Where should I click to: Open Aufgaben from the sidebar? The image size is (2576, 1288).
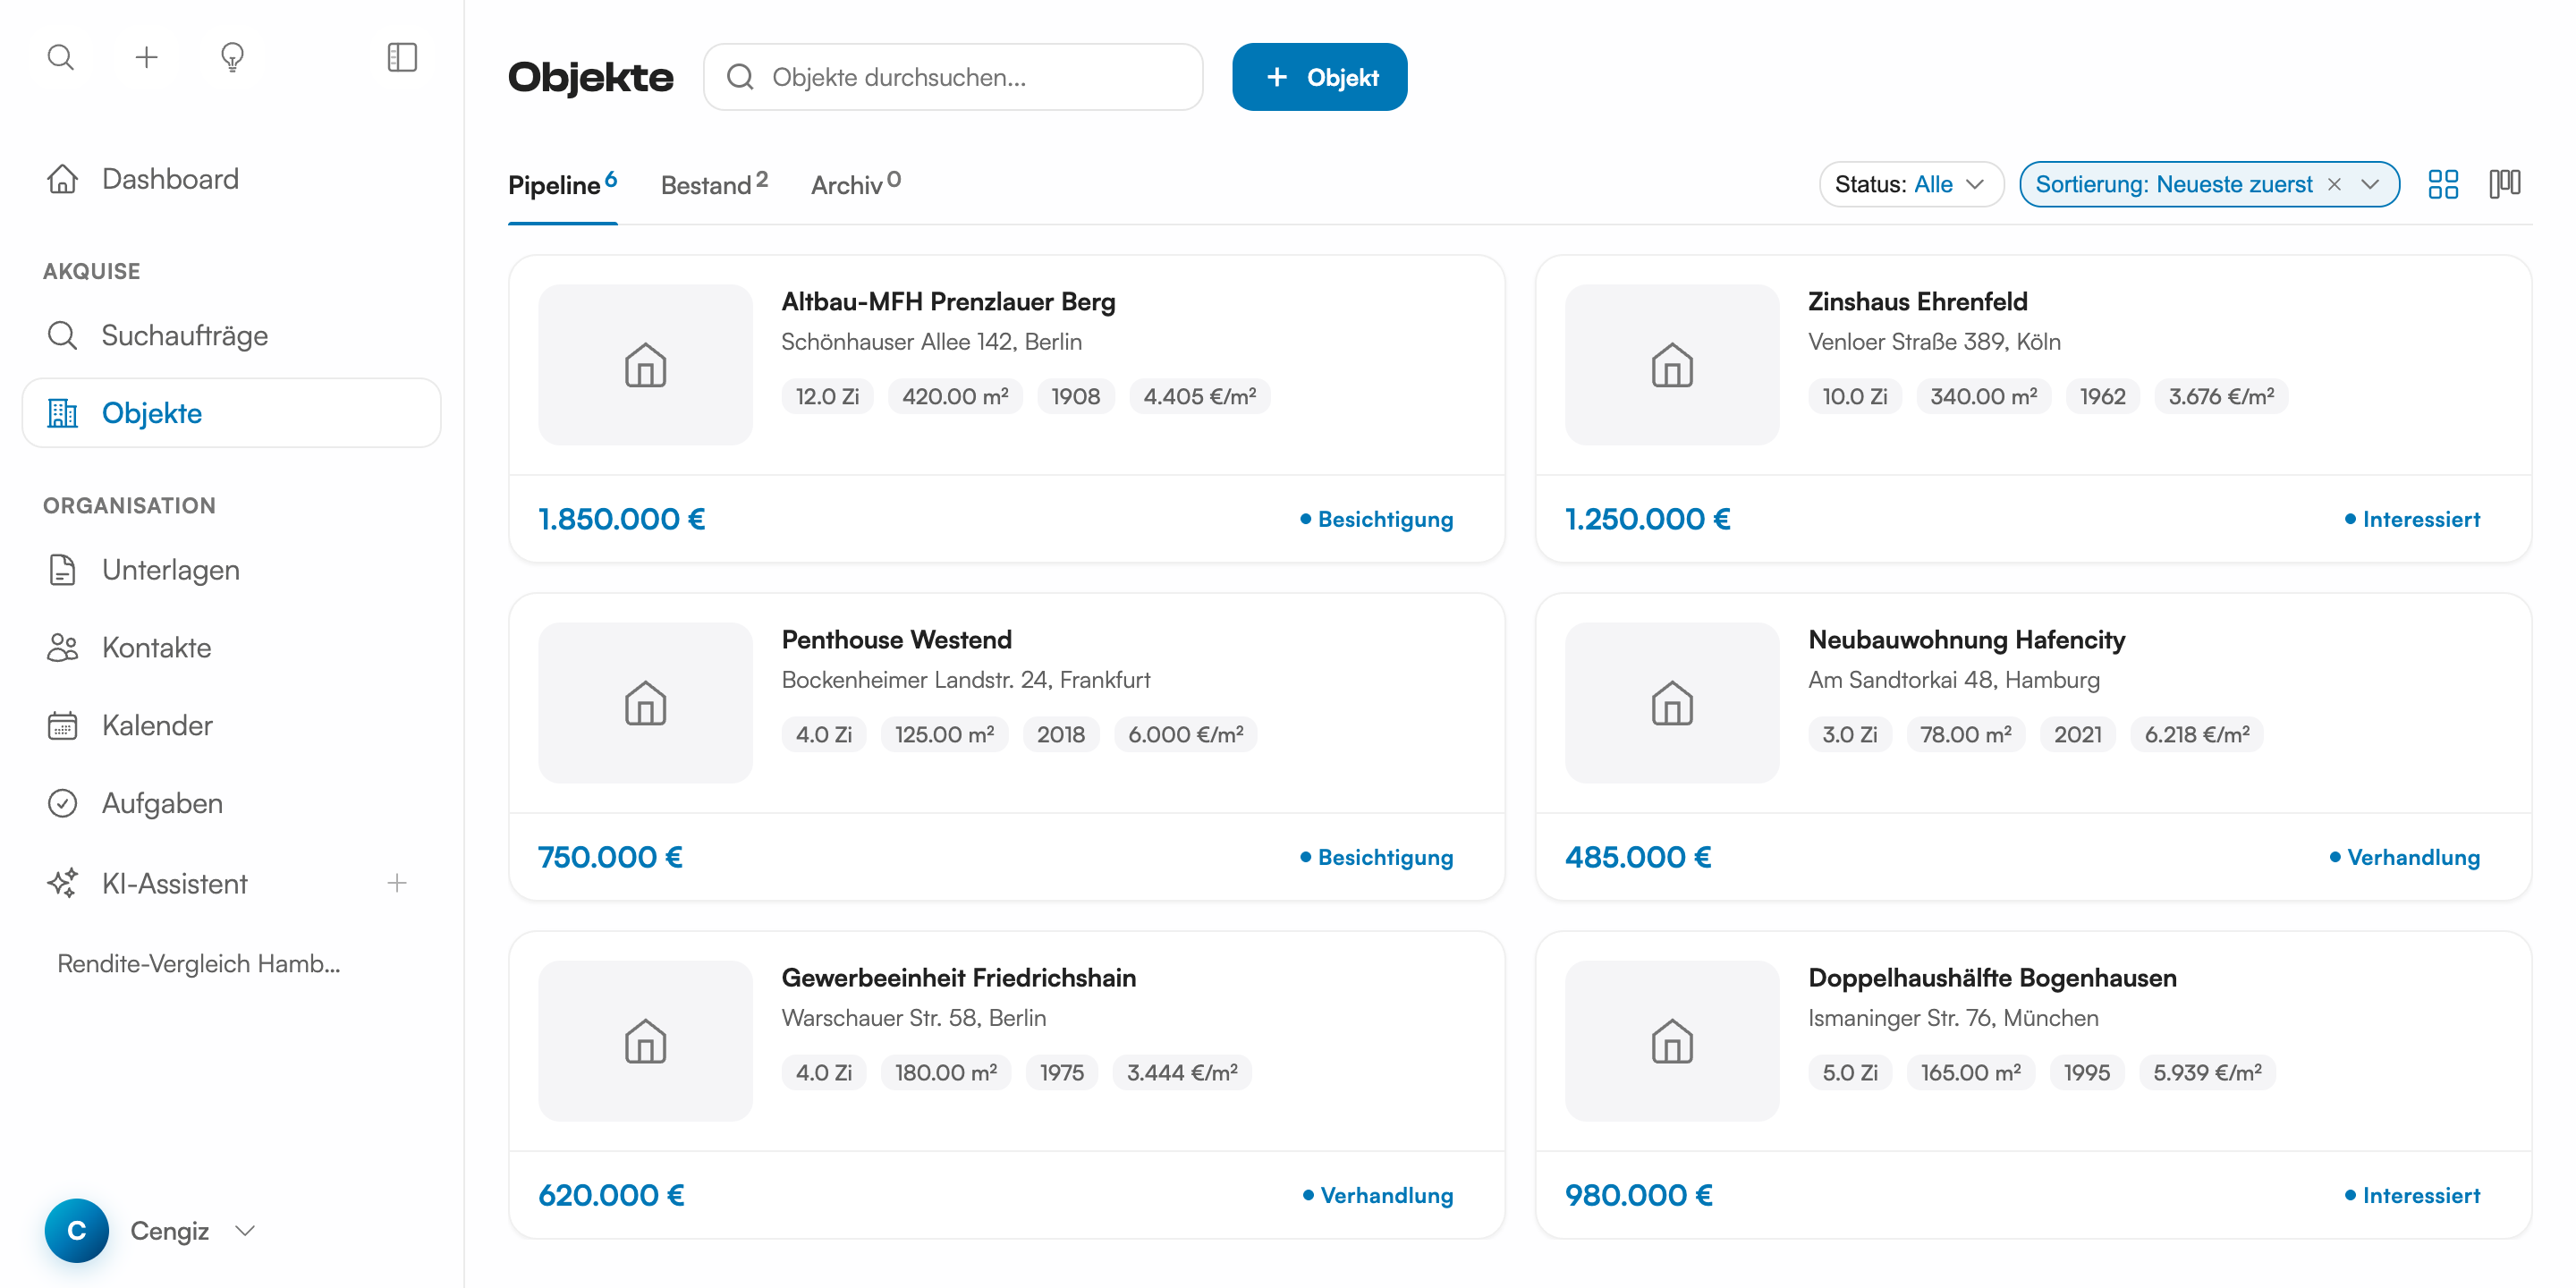(162, 803)
